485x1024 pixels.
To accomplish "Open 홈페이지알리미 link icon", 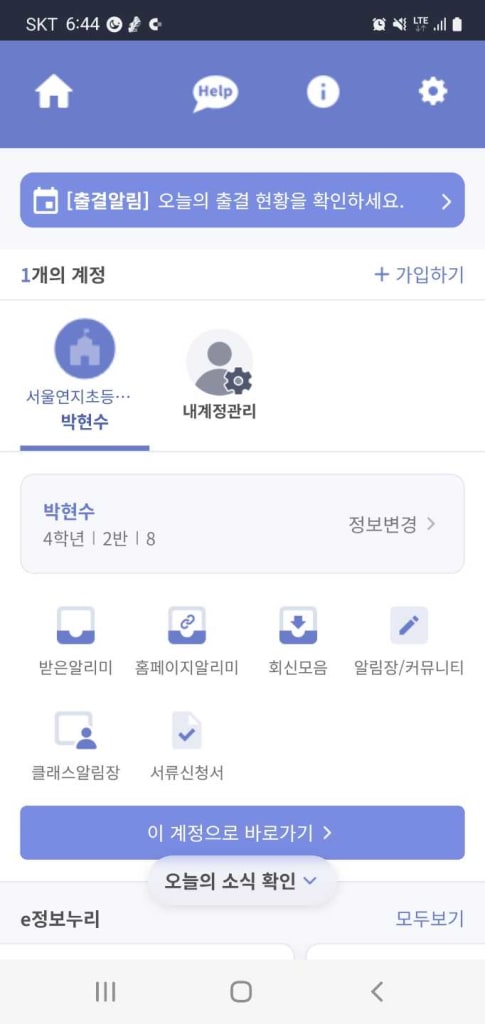I will [x=187, y=626].
